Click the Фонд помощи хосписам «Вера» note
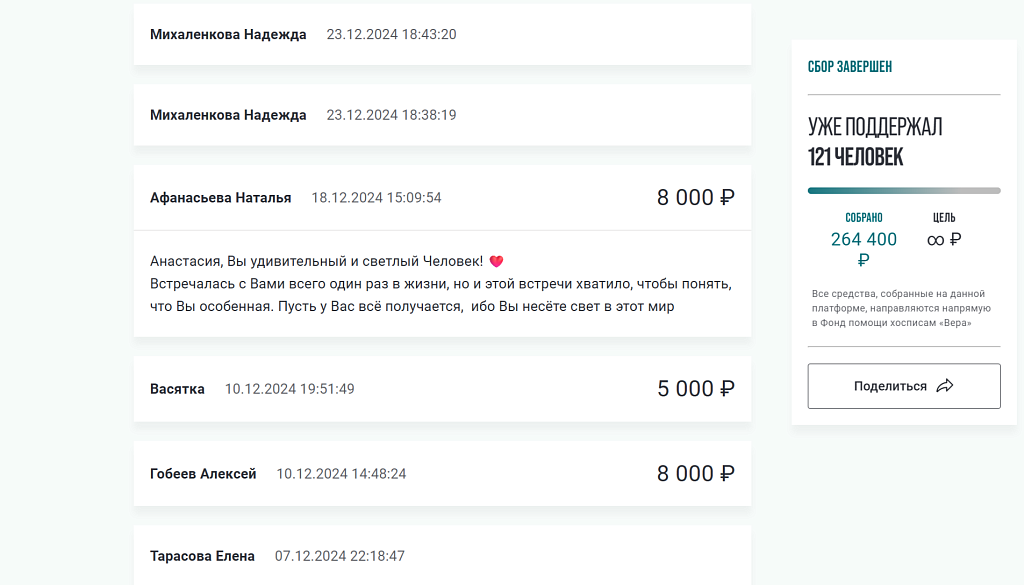Image resolution: width=1024 pixels, height=585 pixels. click(x=901, y=308)
